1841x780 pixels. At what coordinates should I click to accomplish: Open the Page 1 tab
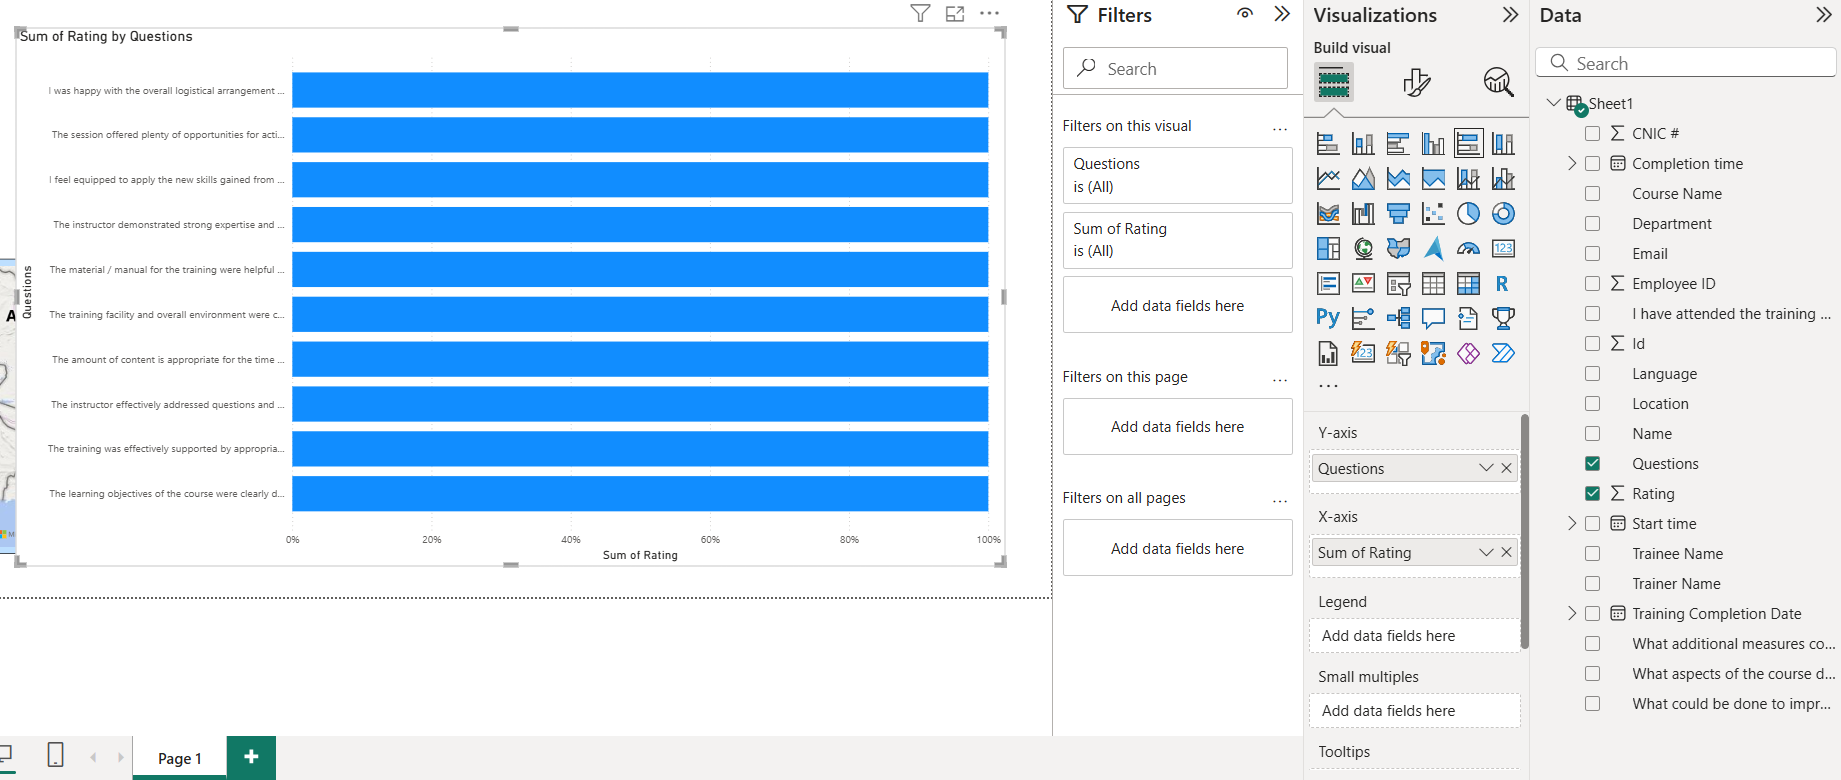[x=180, y=758]
